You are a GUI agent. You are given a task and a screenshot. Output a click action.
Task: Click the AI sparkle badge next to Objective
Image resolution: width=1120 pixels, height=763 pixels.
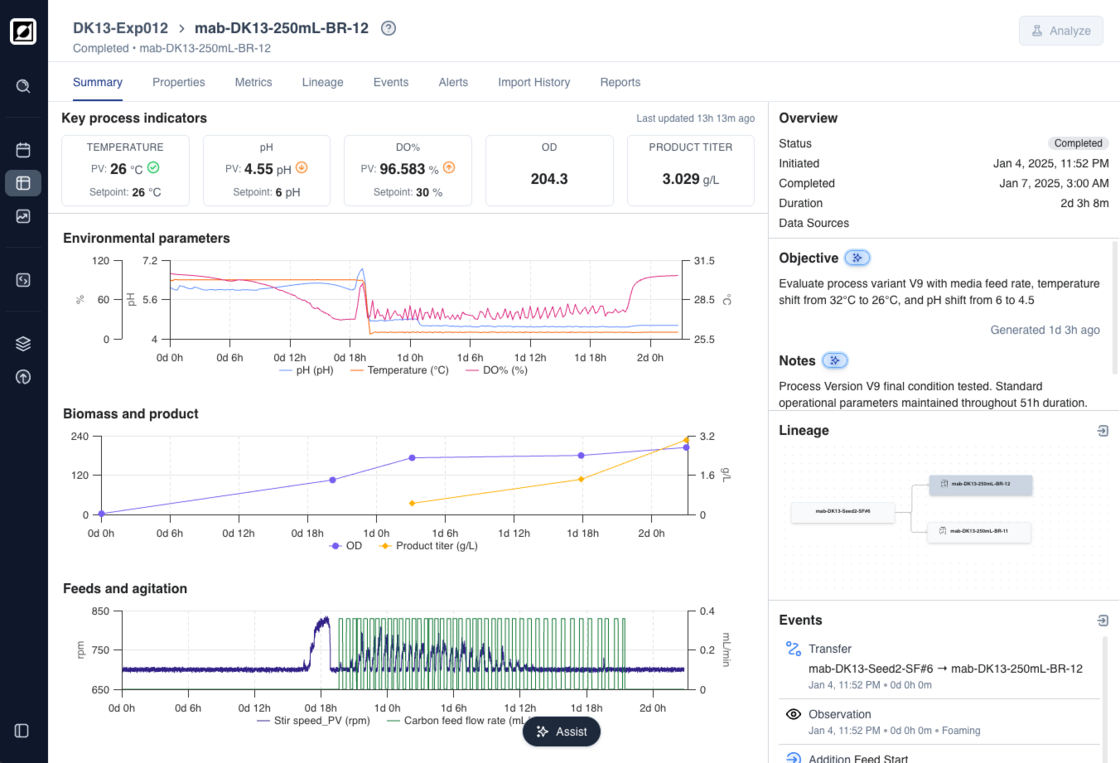click(857, 258)
